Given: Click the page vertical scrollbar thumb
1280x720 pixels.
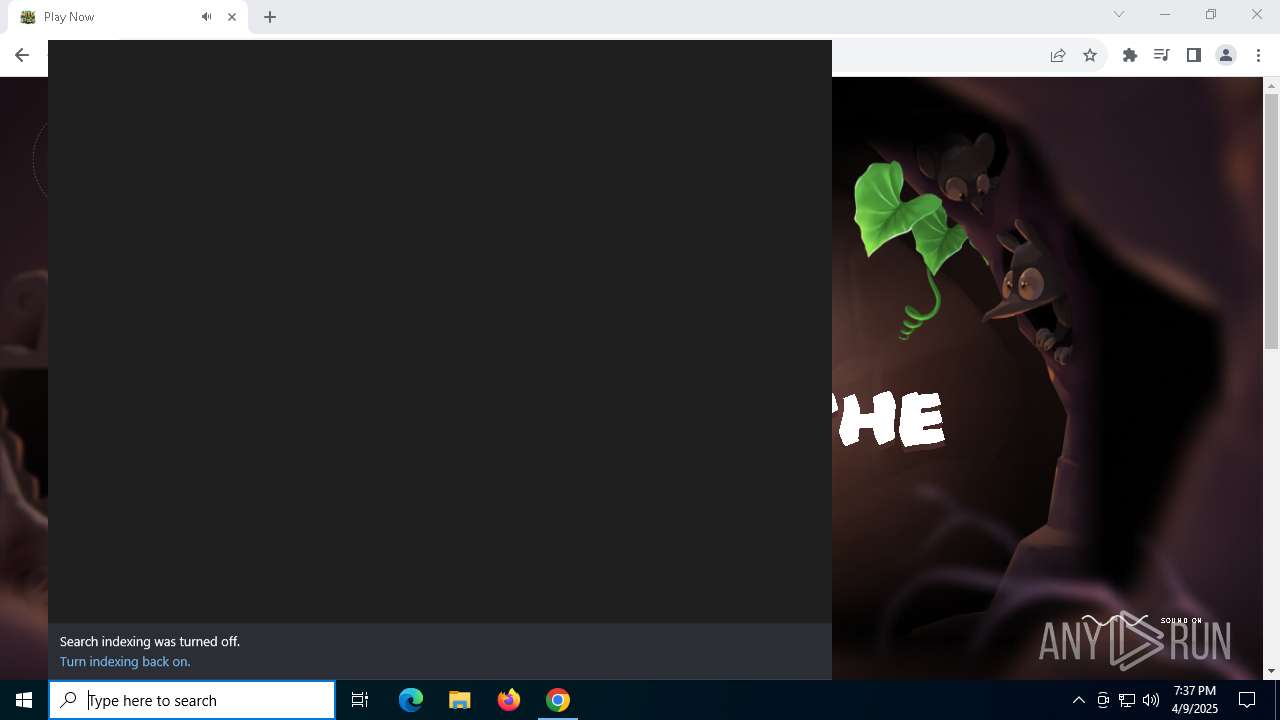Looking at the screenshot, I should (1272, 222).
